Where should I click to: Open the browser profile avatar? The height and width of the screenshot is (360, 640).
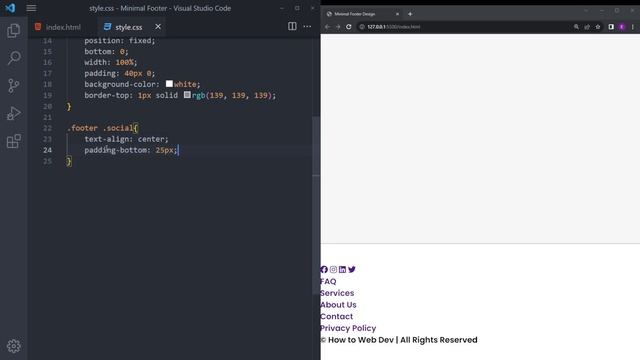click(x=622, y=27)
